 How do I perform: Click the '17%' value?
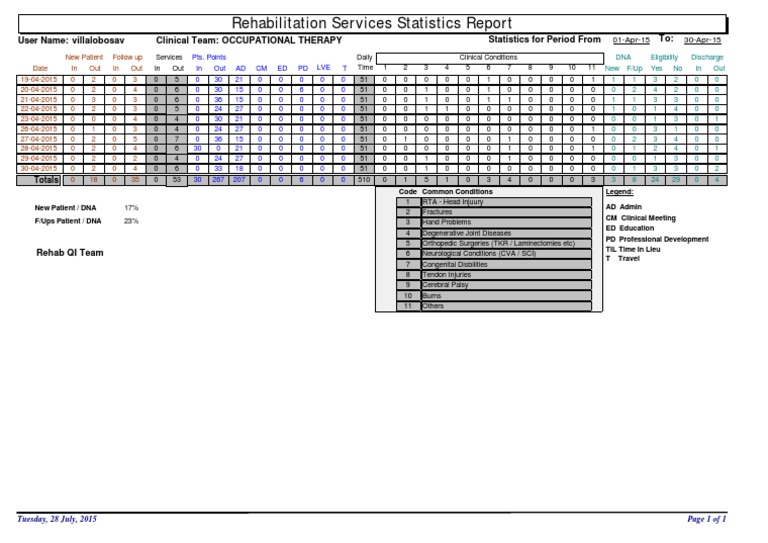[131, 208]
